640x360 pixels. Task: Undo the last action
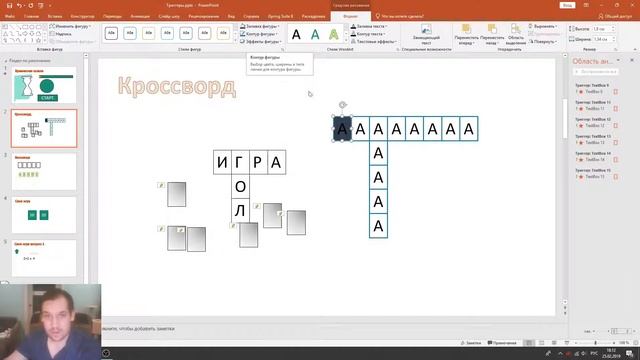coord(19,5)
